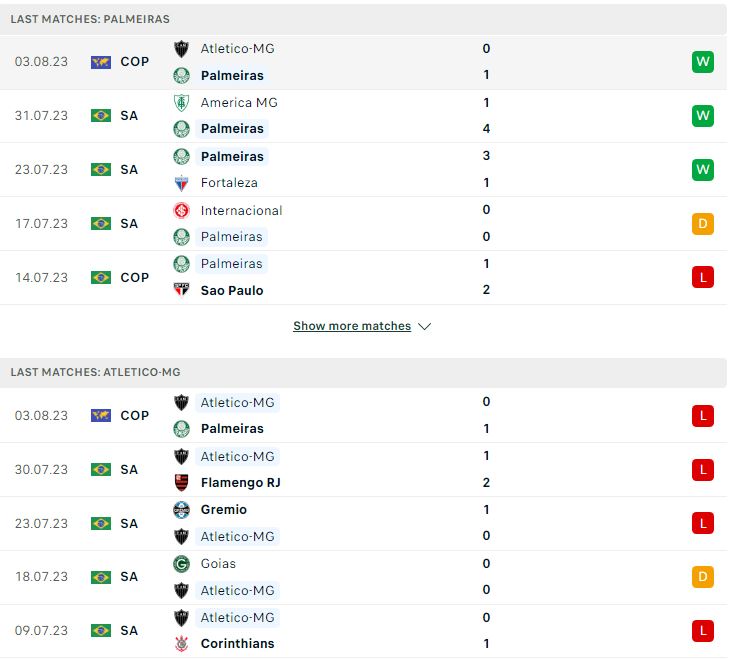Click the Gremio club logo

click(x=181, y=511)
